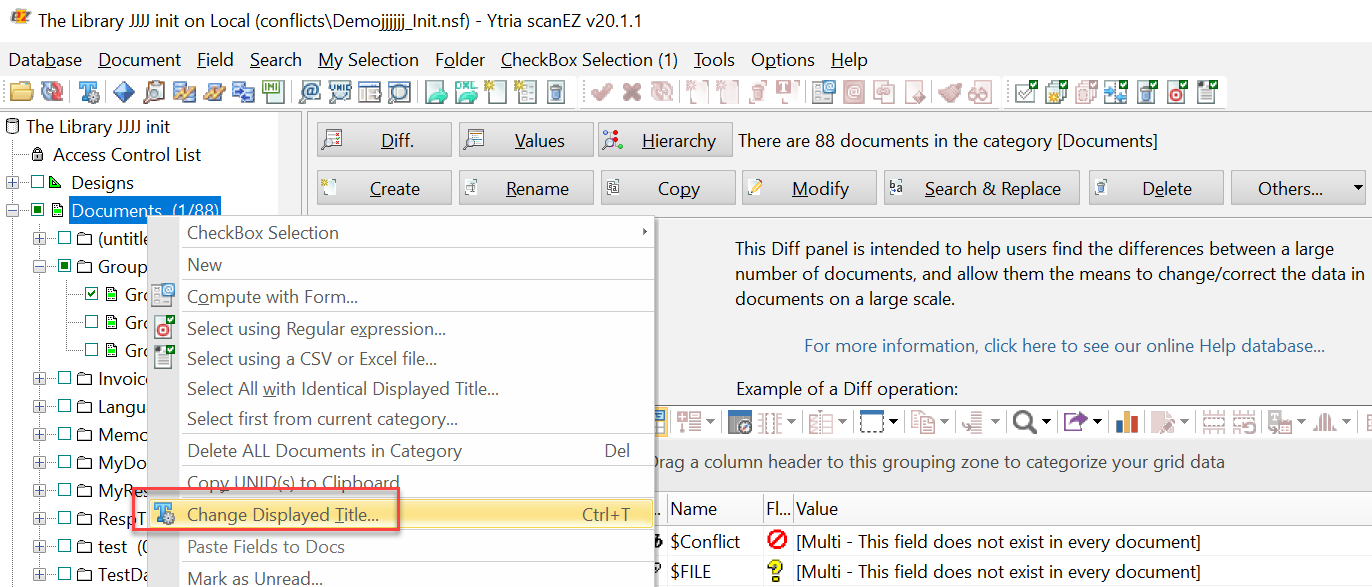1372x587 pixels.
Task: Open the Others... dropdown button
Action: click(1298, 188)
